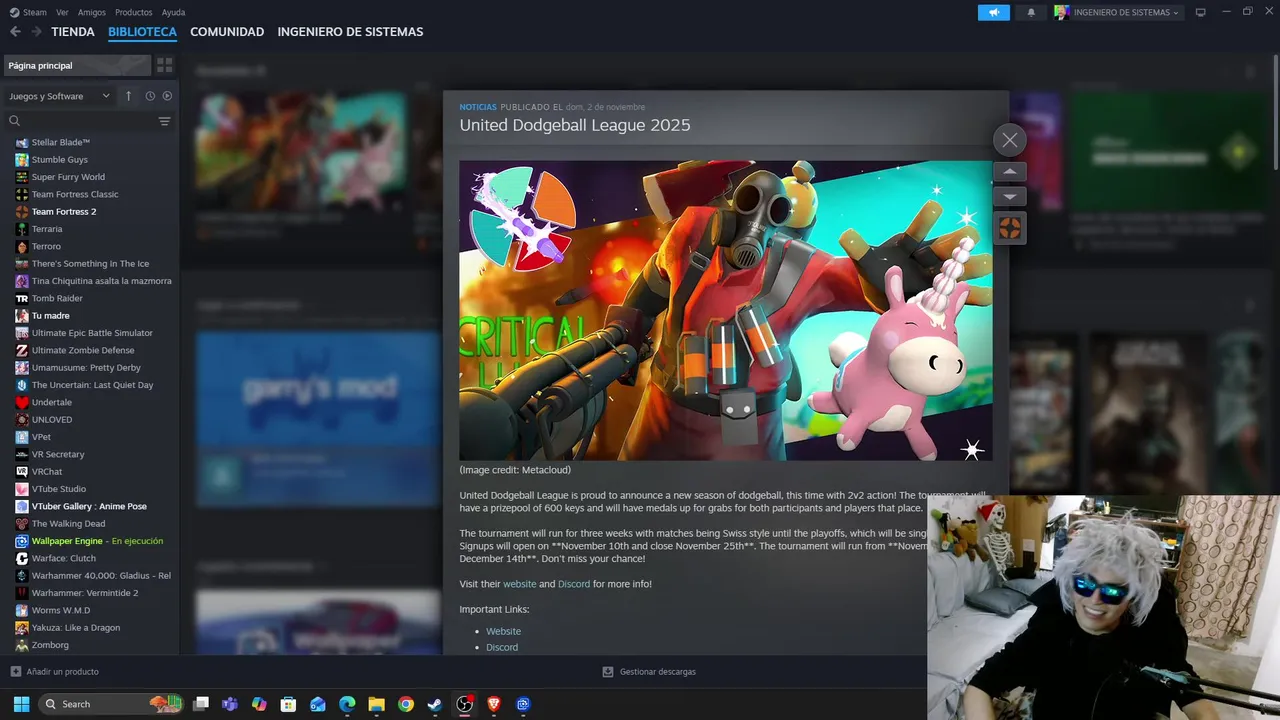
Task: Close the news popup with the X button
Action: click(x=1009, y=140)
